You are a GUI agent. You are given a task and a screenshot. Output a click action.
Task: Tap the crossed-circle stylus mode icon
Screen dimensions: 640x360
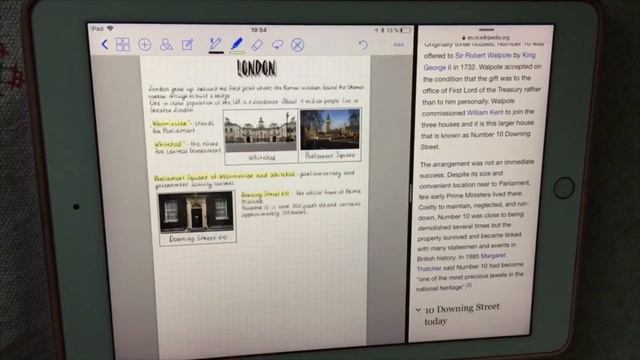(x=298, y=45)
